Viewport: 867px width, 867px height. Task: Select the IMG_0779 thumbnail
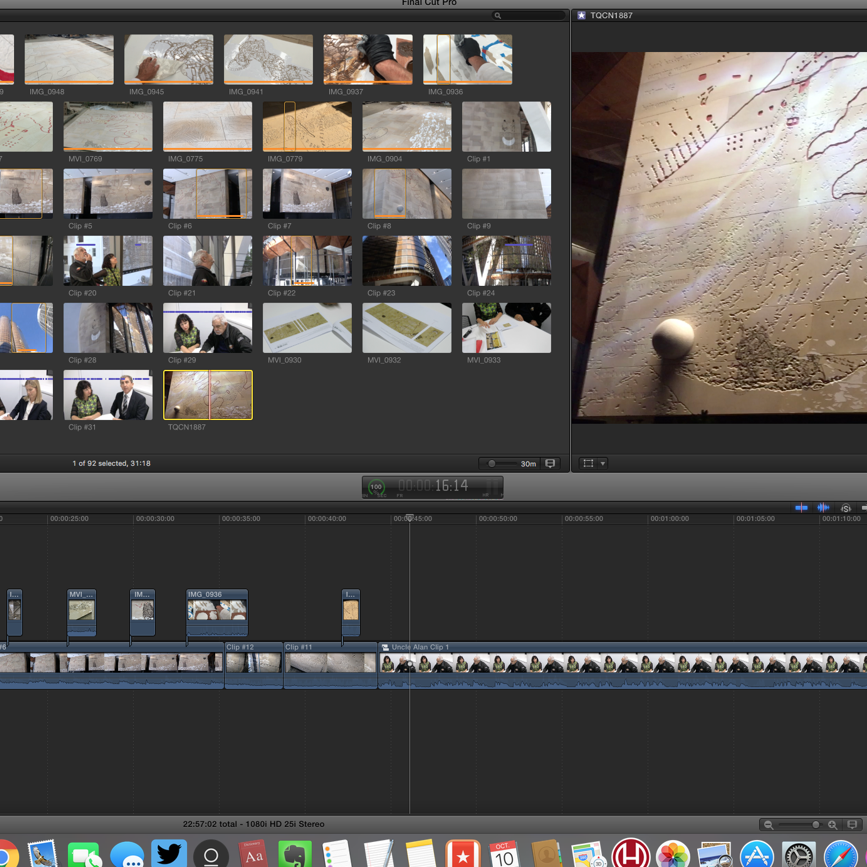tap(307, 127)
